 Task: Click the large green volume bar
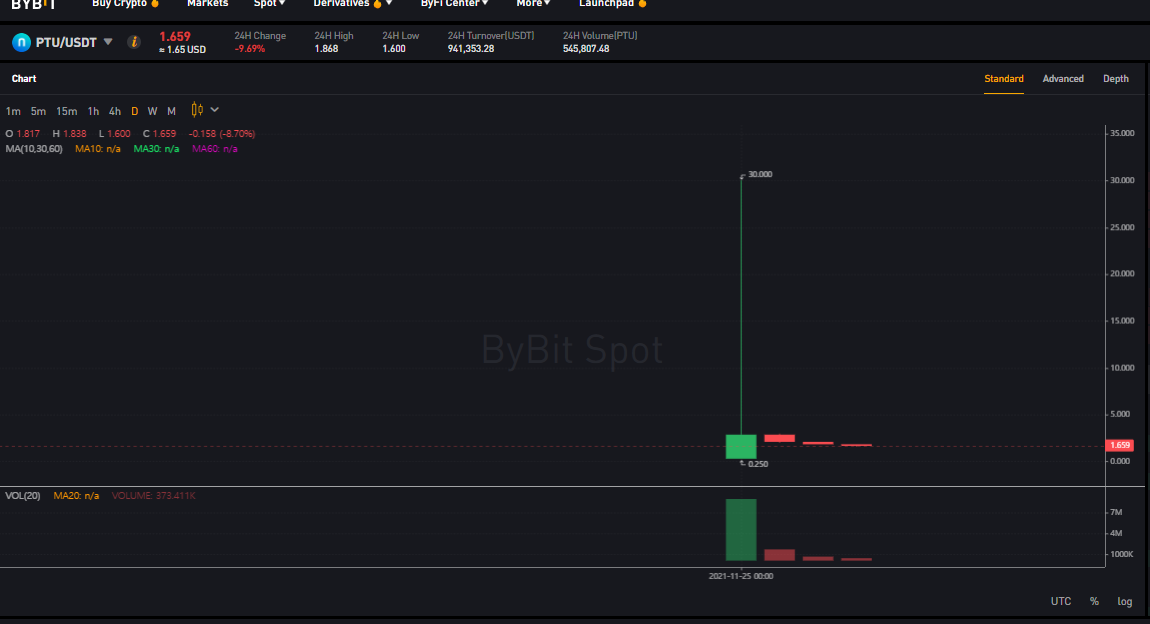741,529
